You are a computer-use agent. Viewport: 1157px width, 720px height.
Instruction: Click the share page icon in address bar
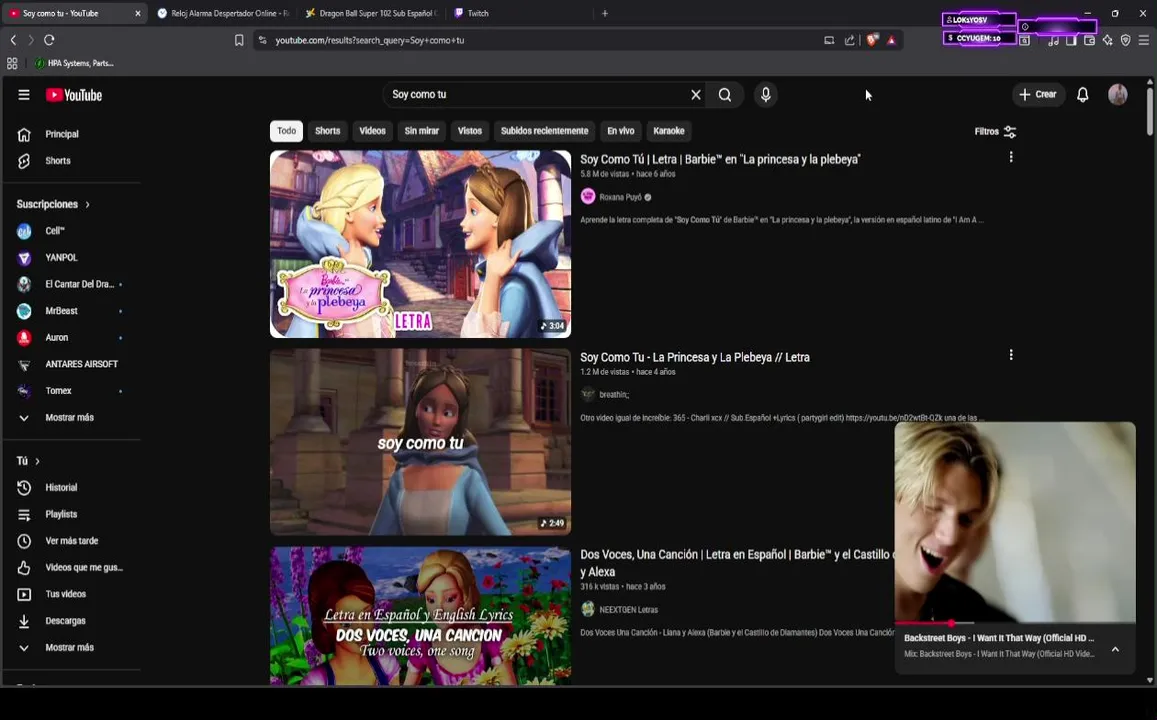(850, 40)
